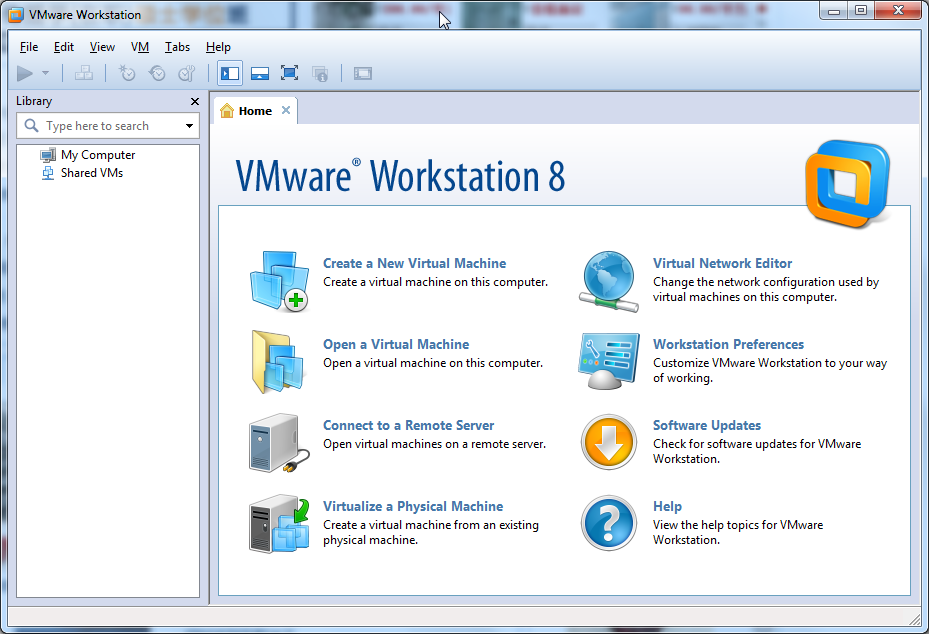
Task: Click the VMware title bar icon
Action: click(x=16, y=15)
